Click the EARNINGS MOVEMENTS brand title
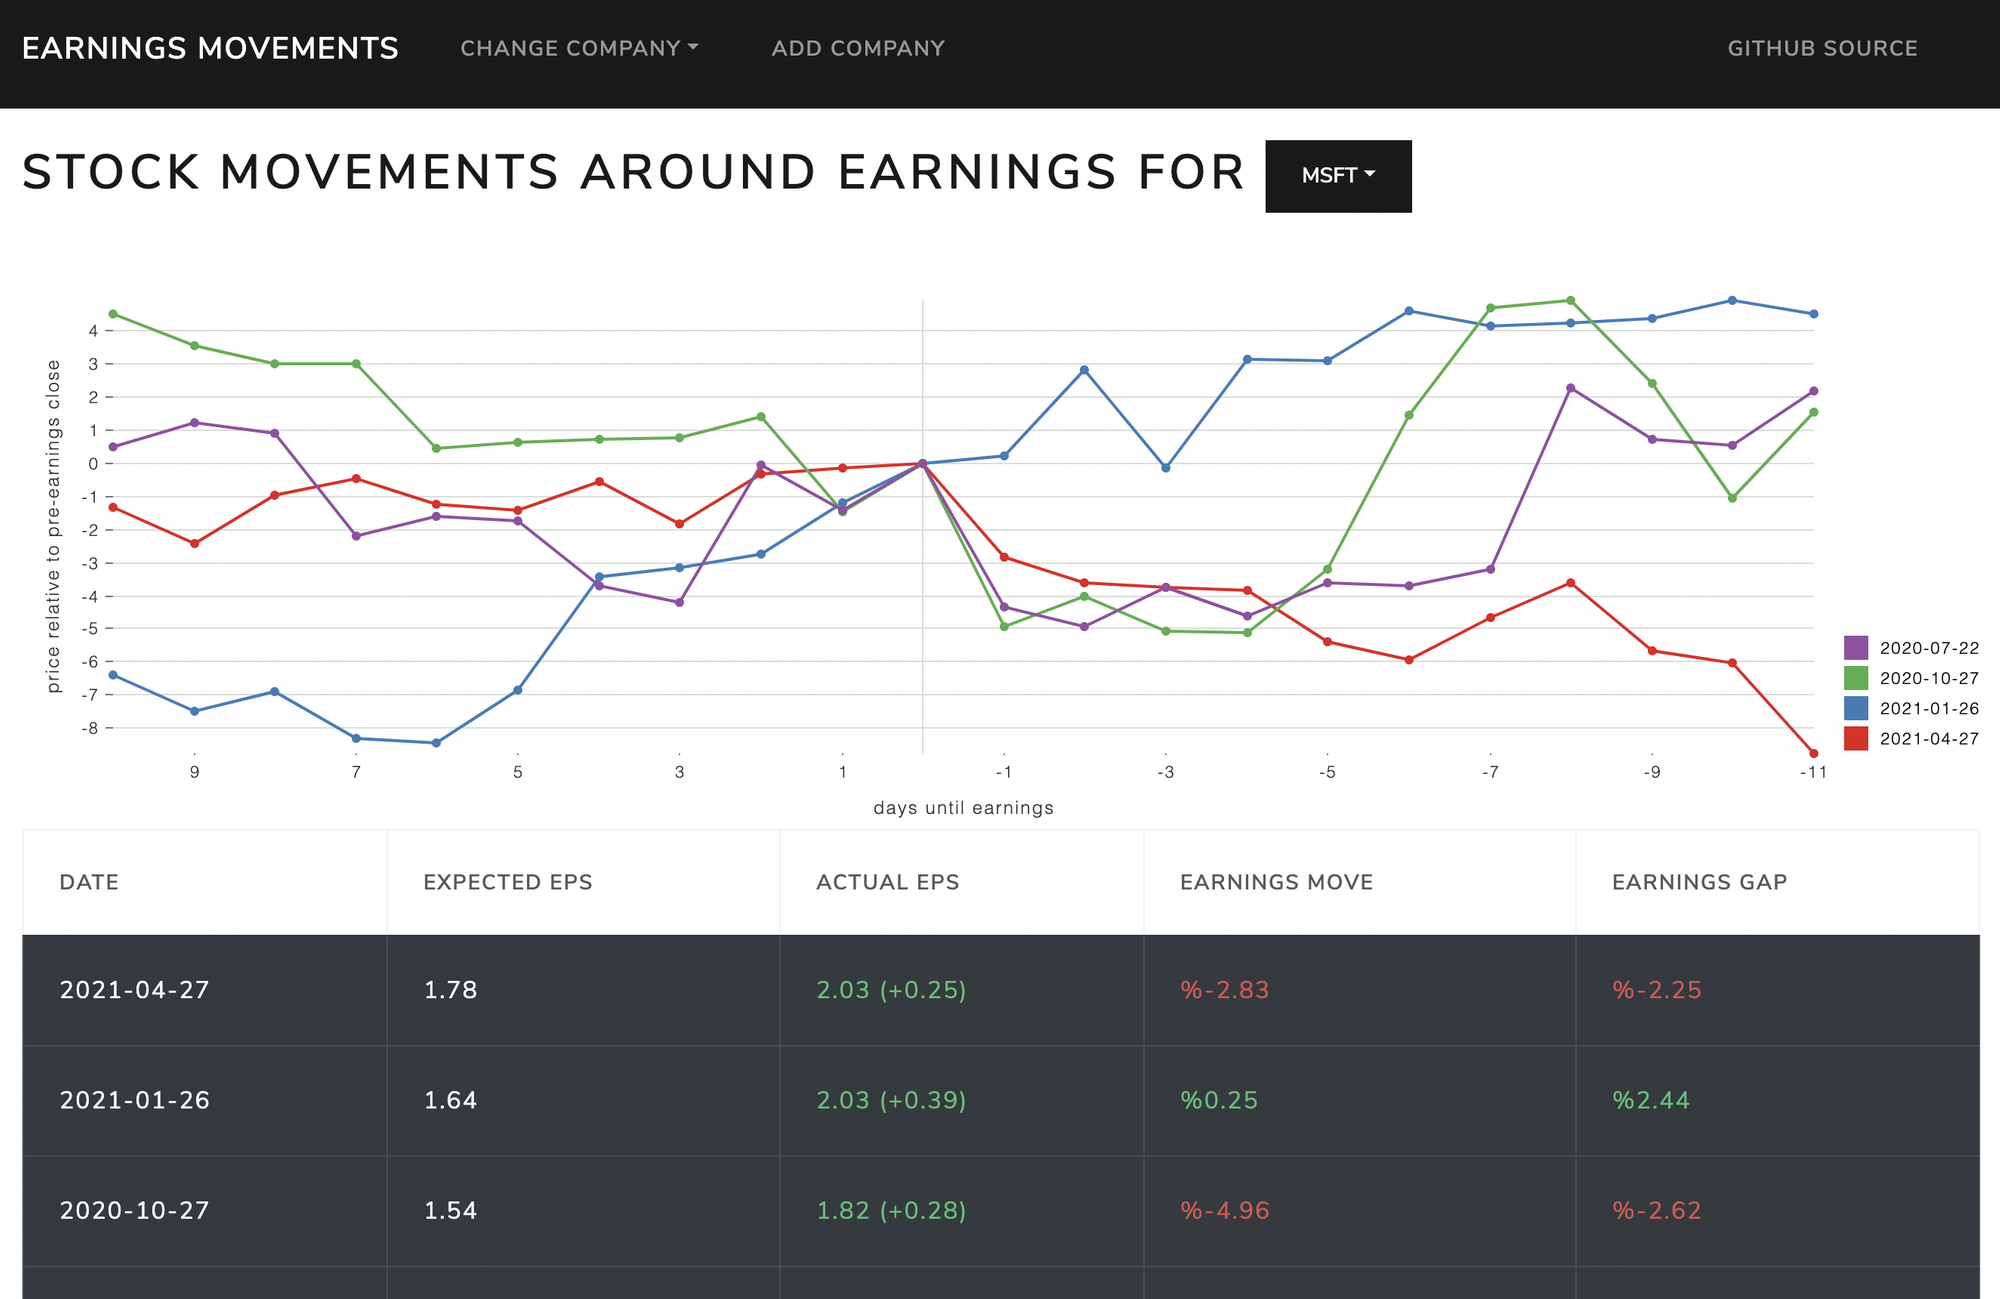The image size is (2000, 1299). 210,48
